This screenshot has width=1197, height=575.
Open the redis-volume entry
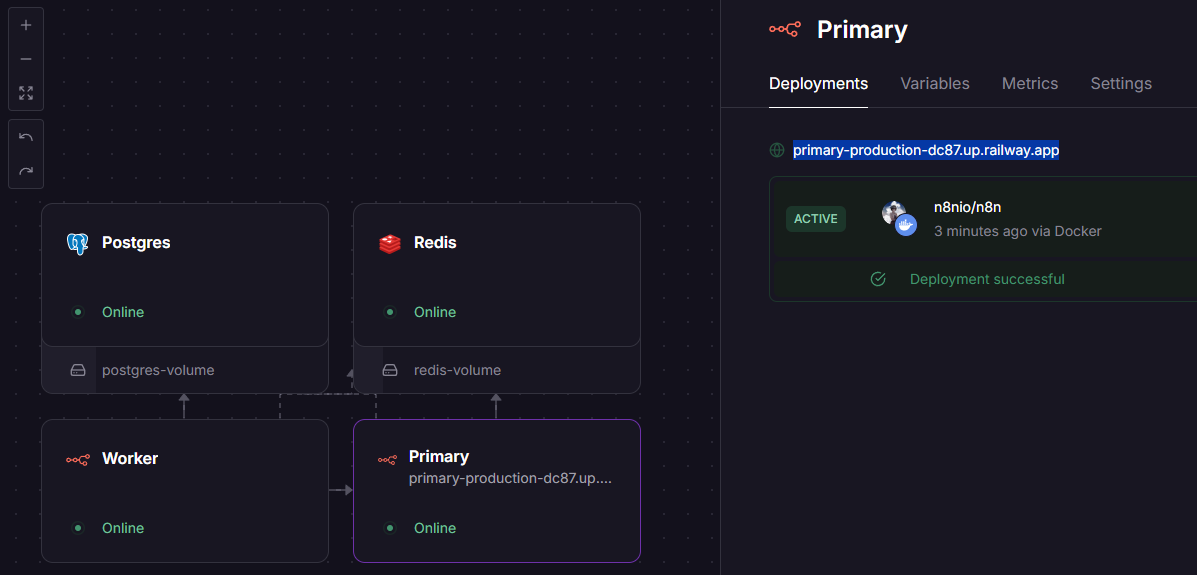point(497,370)
